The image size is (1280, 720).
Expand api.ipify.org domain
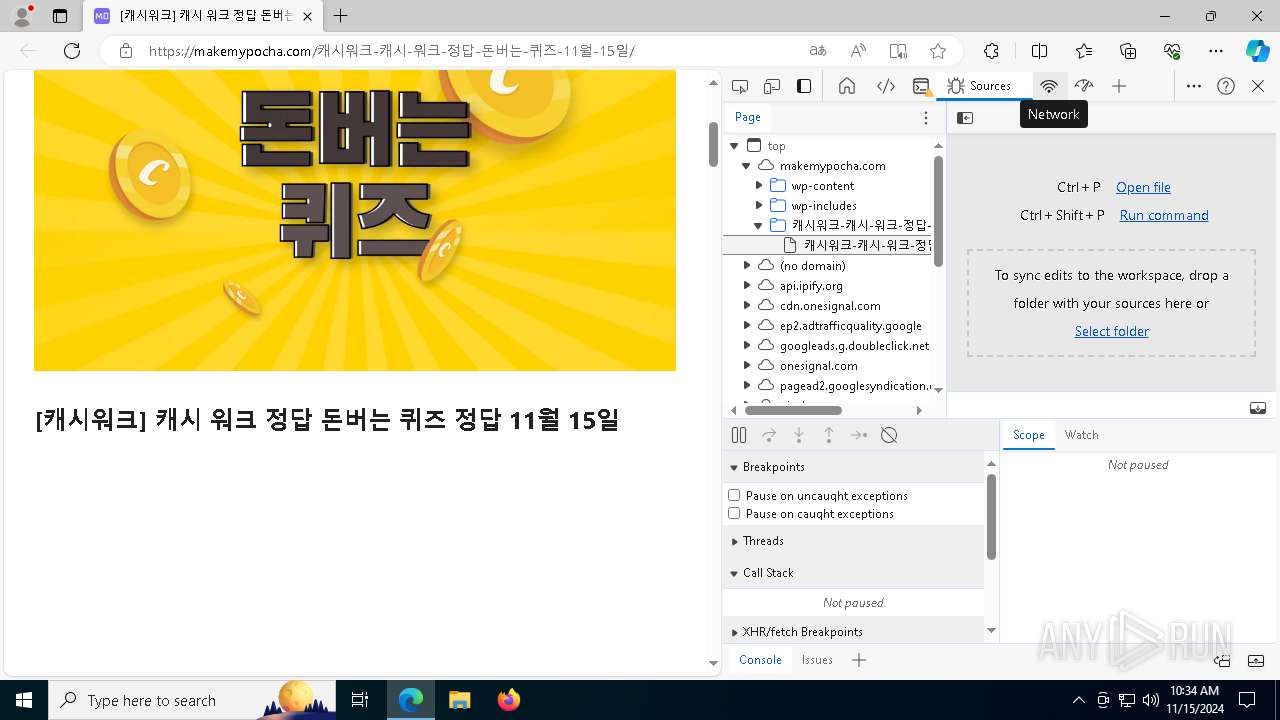click(746, 286)
